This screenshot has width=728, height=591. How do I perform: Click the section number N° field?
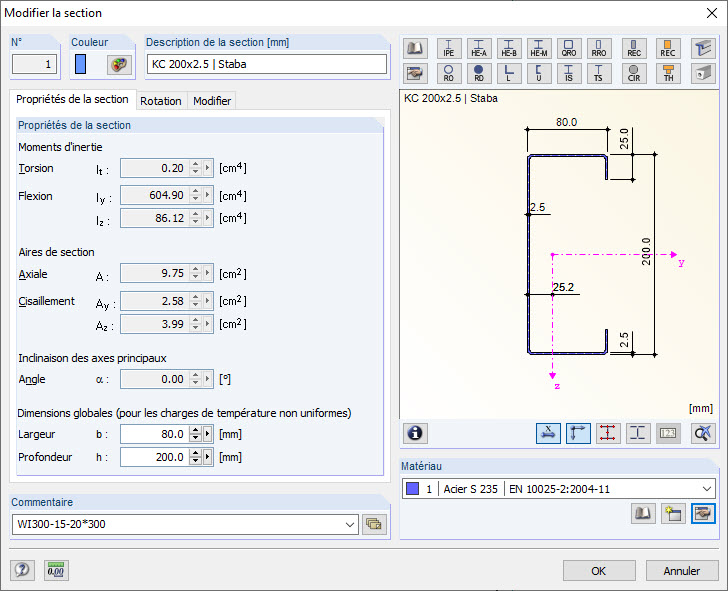point(34,64)
